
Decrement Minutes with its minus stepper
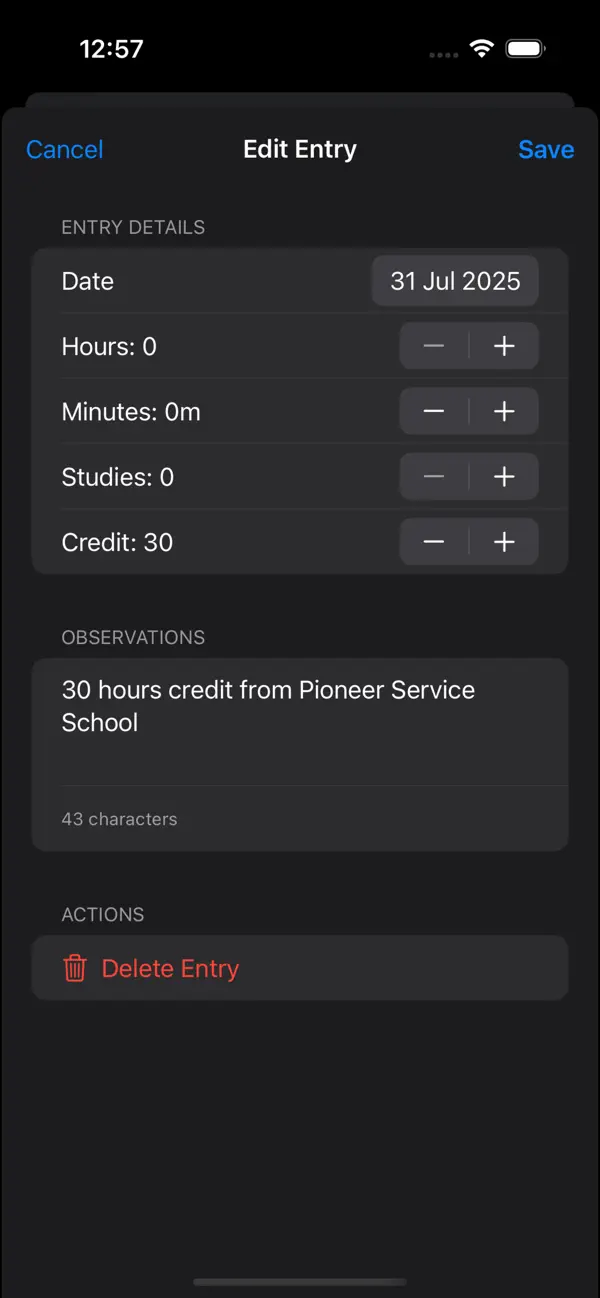433,411
